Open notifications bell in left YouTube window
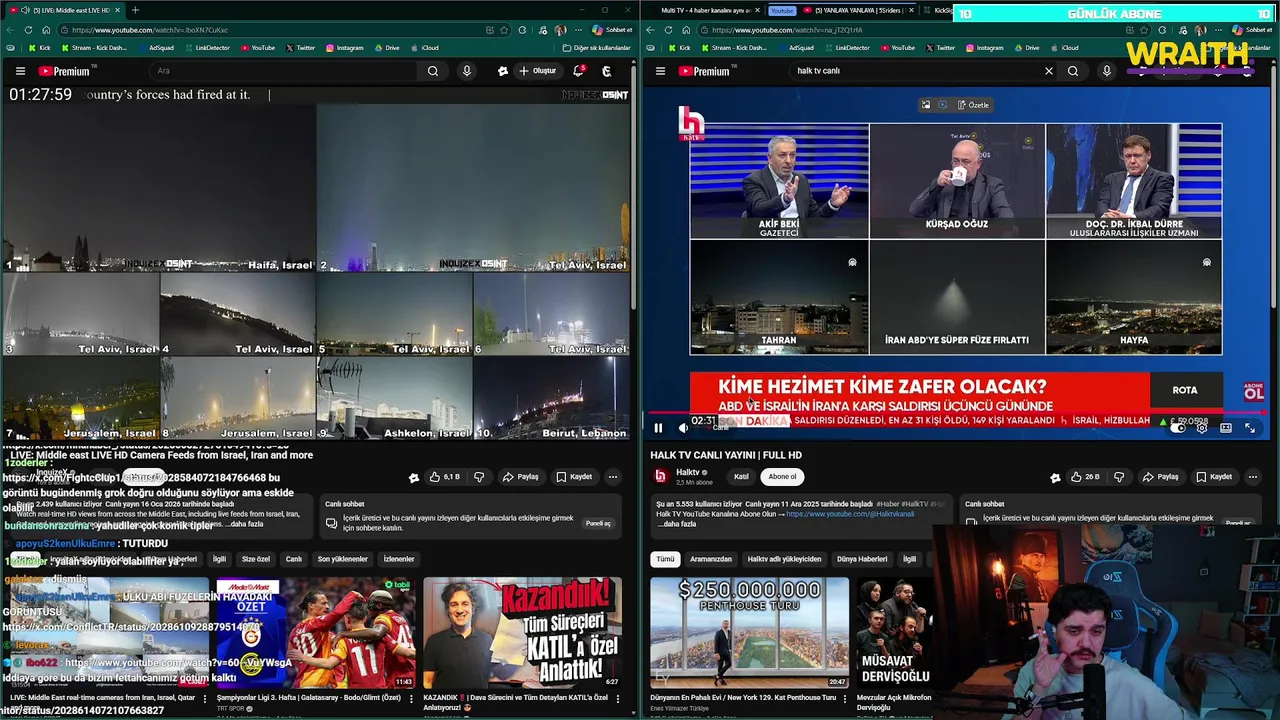This screenshot has width=1280, height=720. click(x=578, y=71)
